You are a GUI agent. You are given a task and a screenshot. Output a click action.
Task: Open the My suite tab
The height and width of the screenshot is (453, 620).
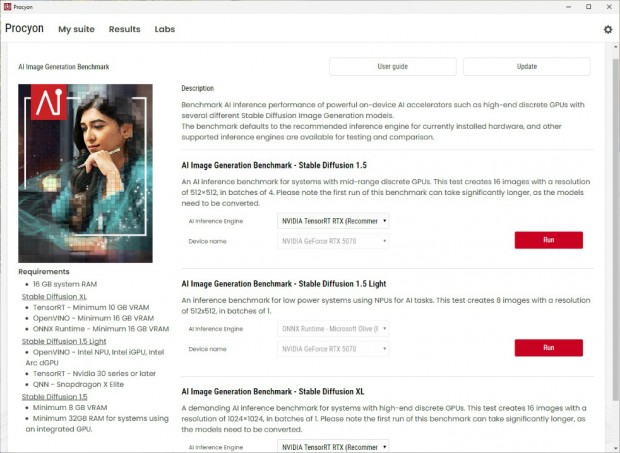pyautogui.click(x=76, y=29)
